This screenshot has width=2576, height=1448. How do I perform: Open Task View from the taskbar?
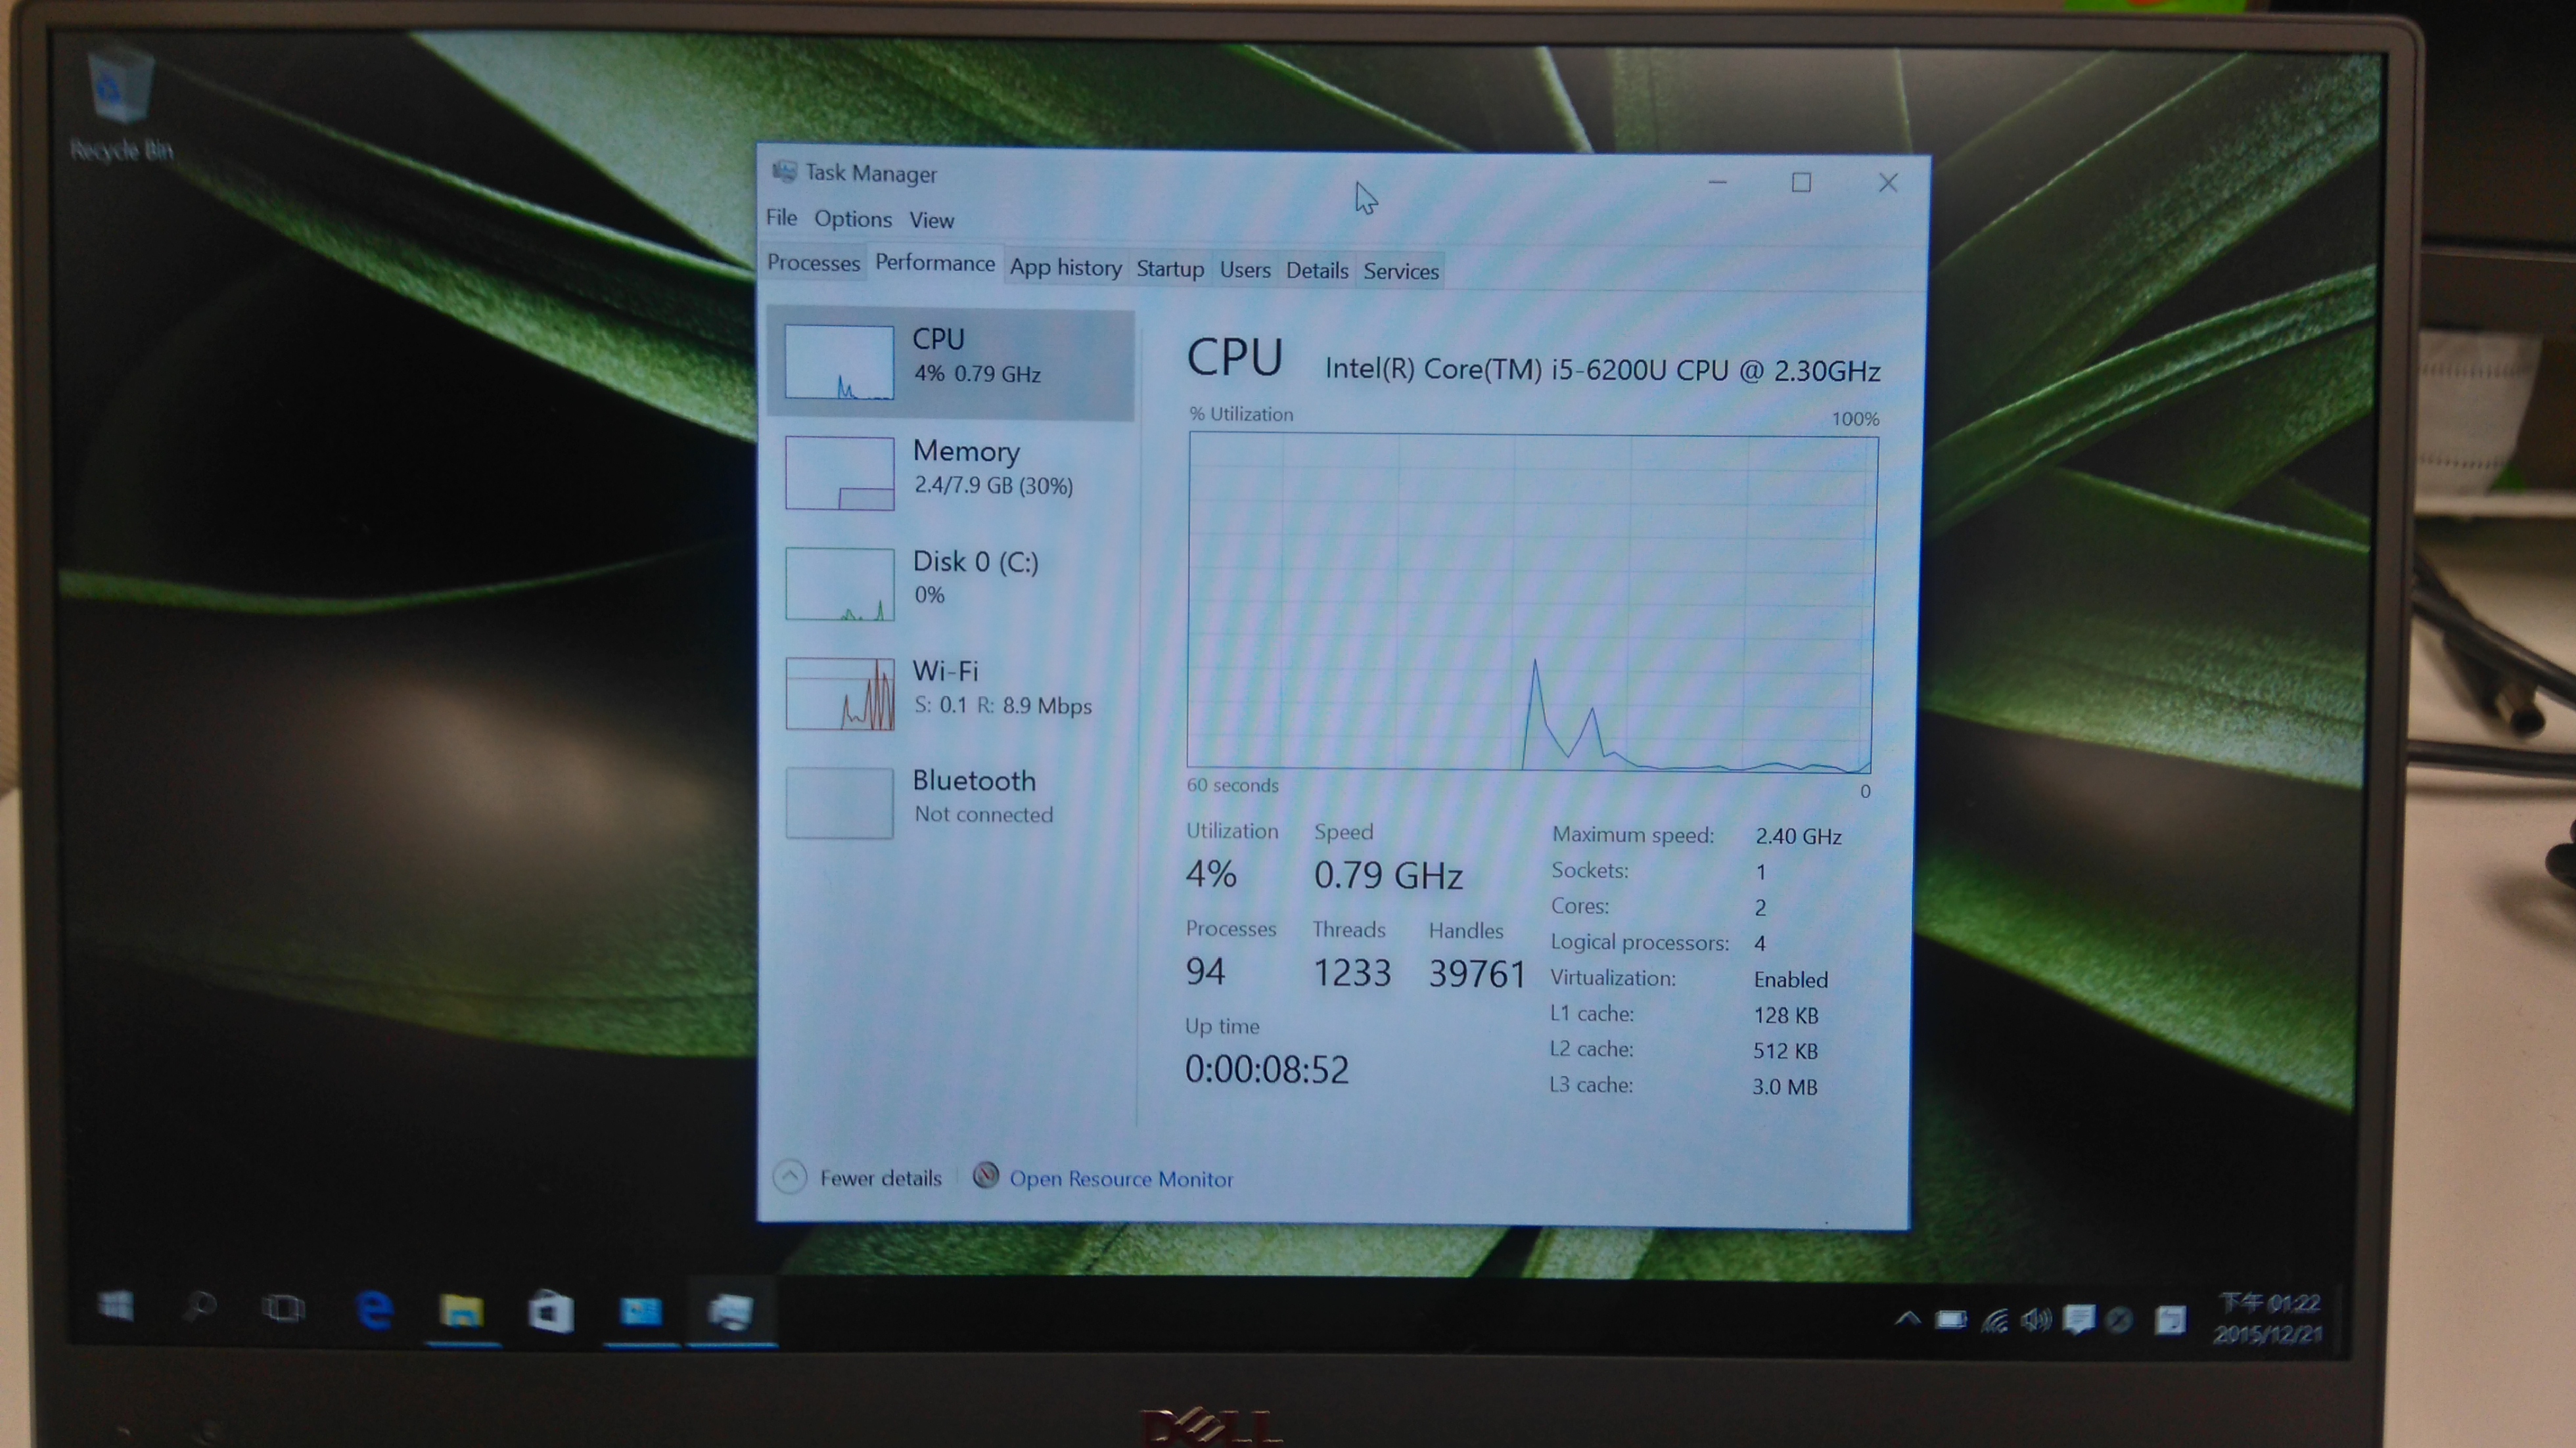click(283, 1308)
